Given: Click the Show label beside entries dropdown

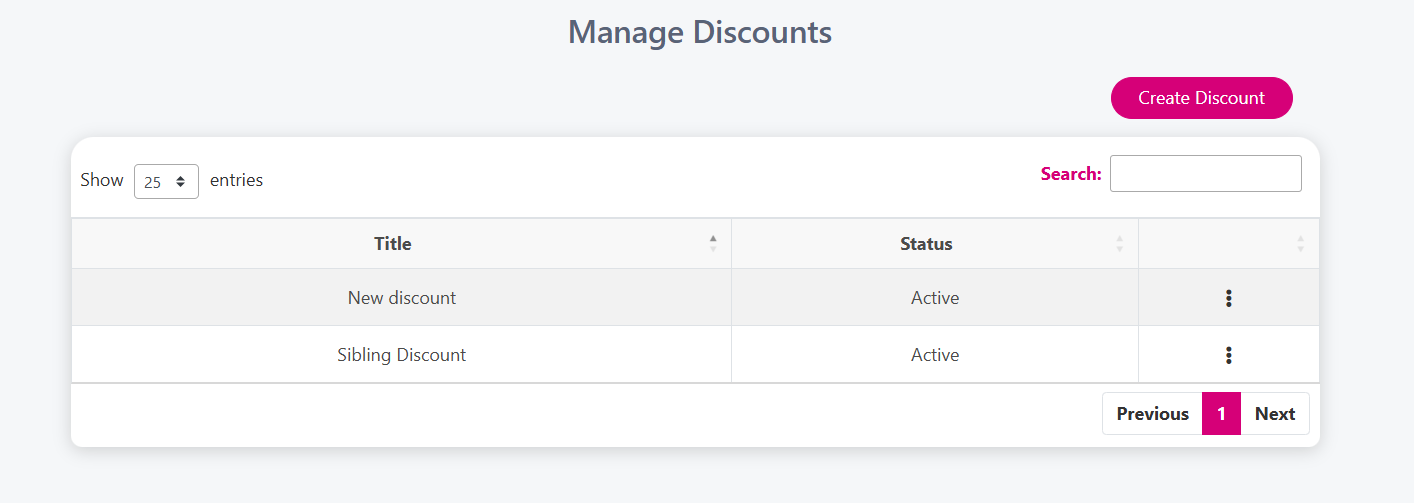Looking at the screenshot, I should coord(102,180).
